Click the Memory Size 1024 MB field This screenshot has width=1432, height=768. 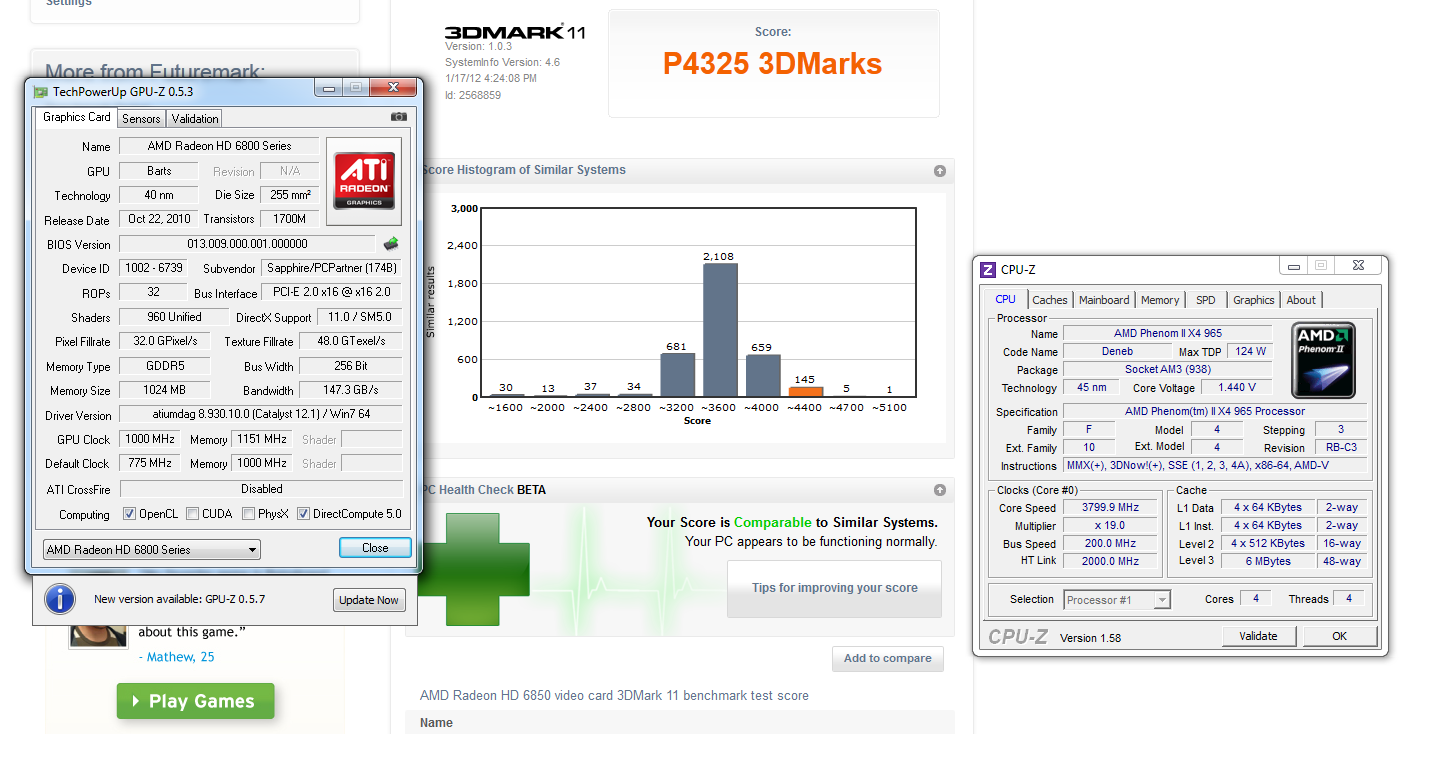pyautogui.click(x=165, y=390)
